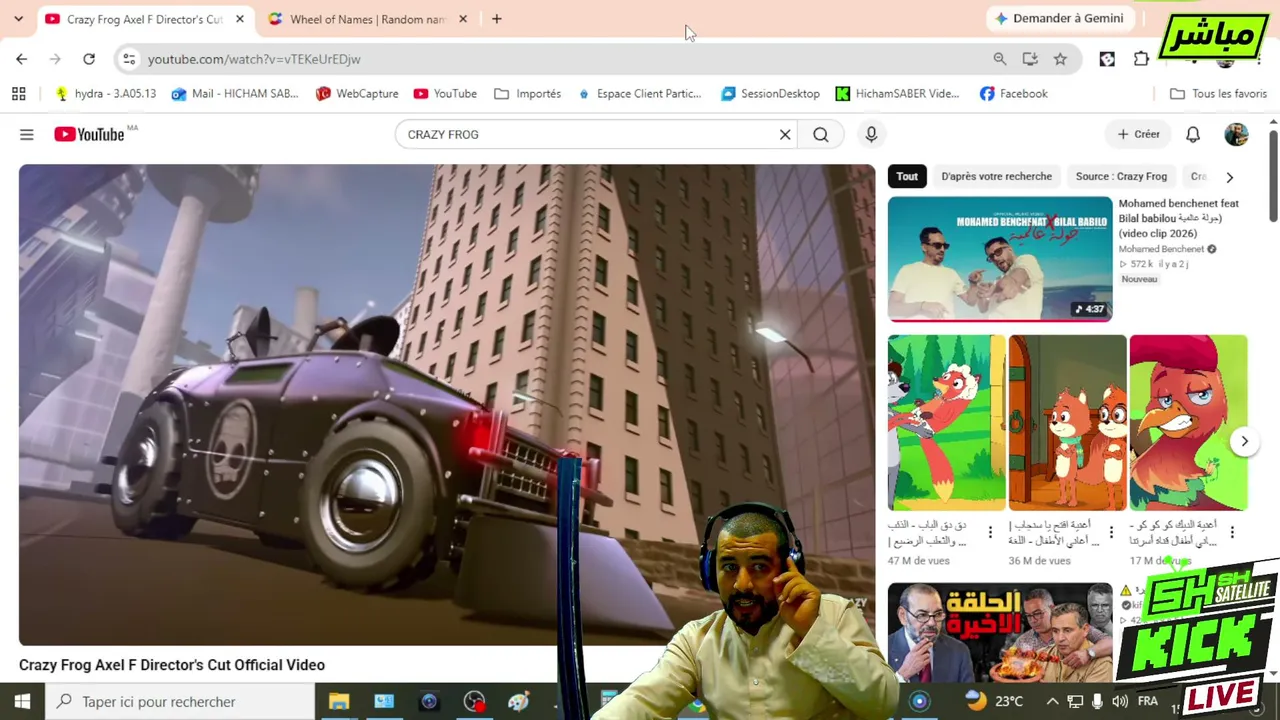Select the Tout filter chip
This screenshot has width=1280, height=720.
pos(907,177)
